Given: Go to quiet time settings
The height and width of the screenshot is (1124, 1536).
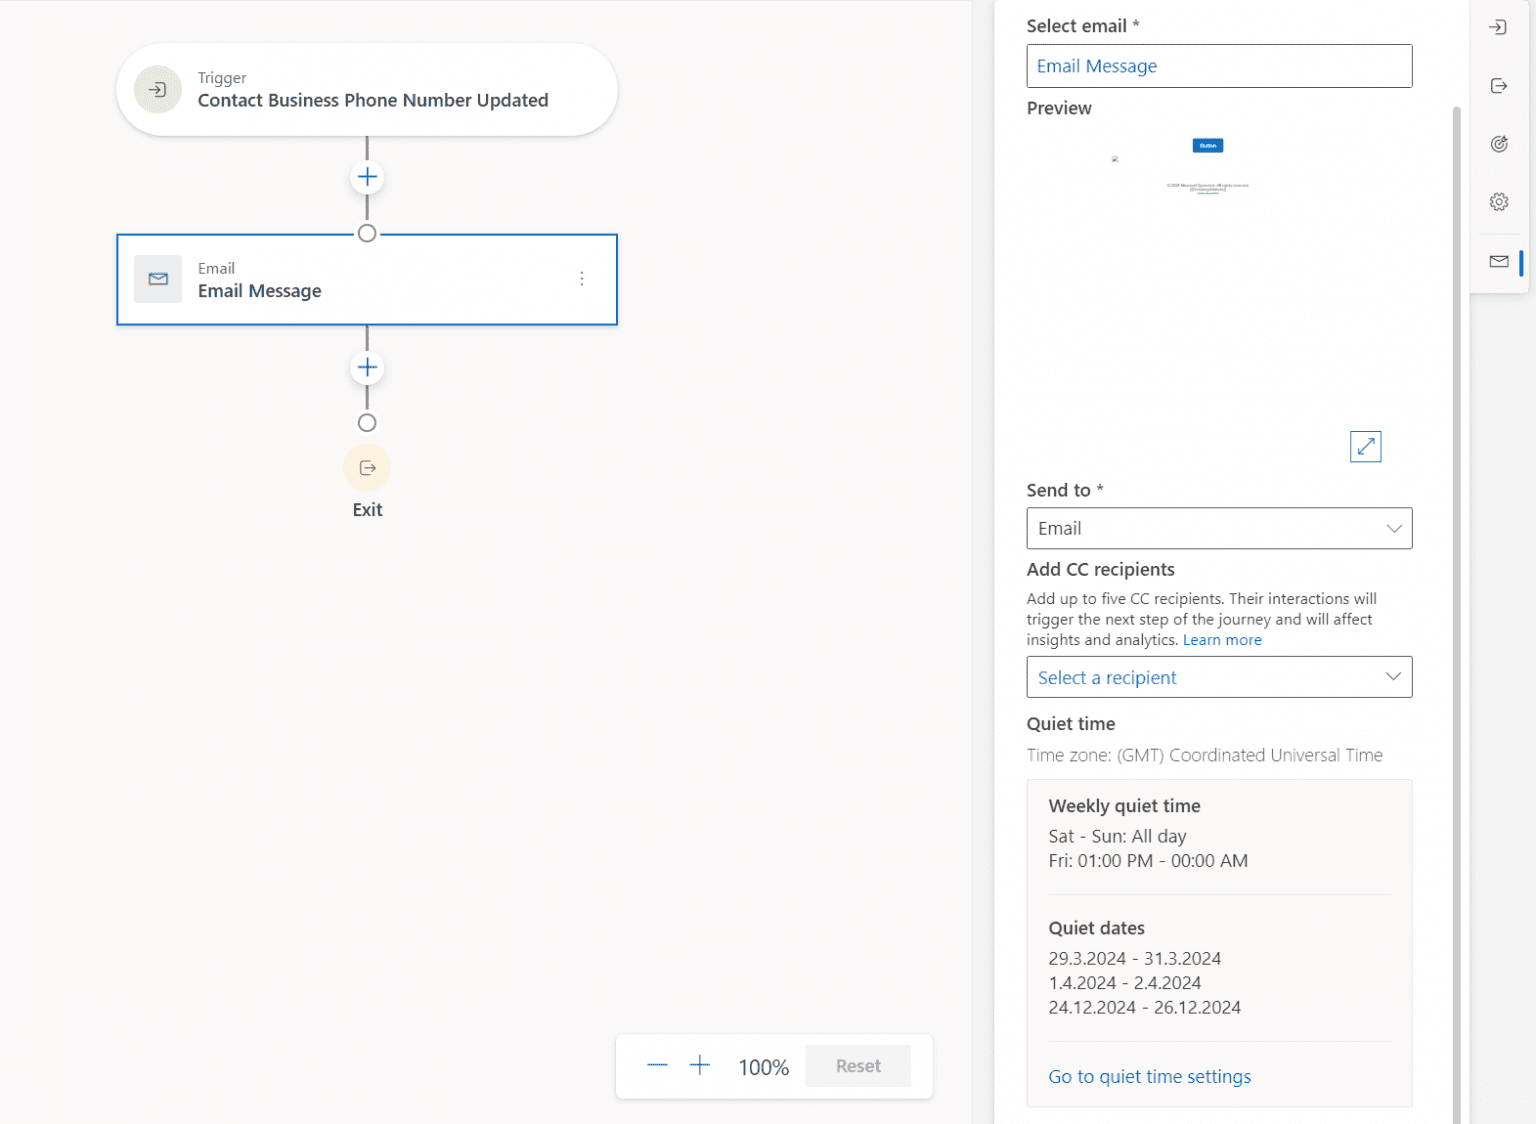Looking at the screenshot, I should [1148, 1076].
